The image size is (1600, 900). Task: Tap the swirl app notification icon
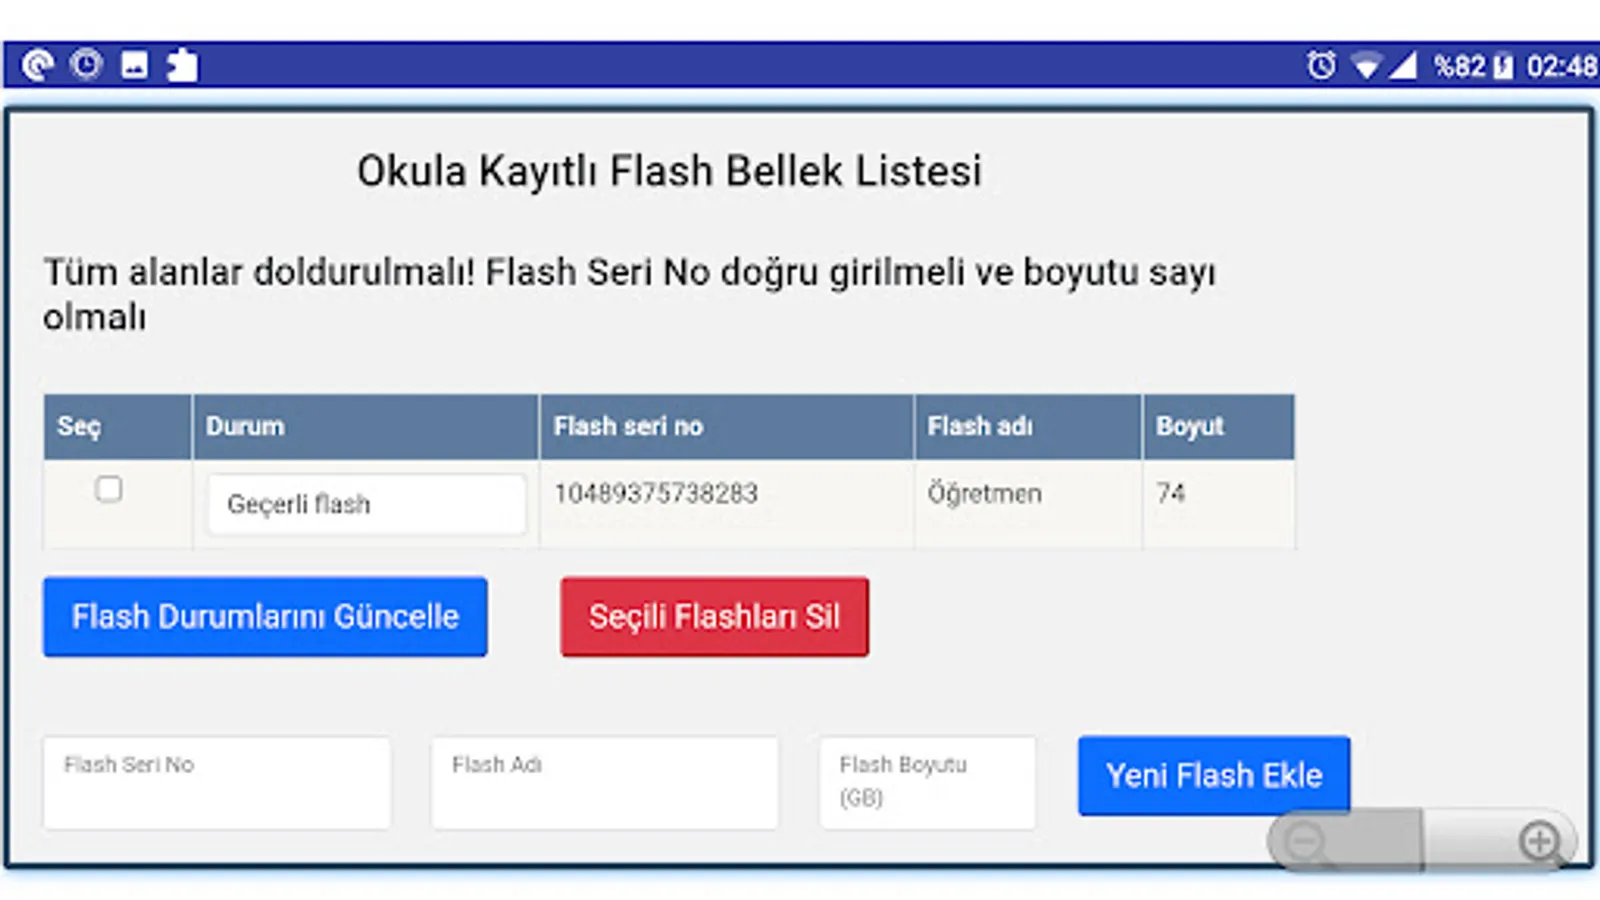pyautogui.click(x=38, y=65)
